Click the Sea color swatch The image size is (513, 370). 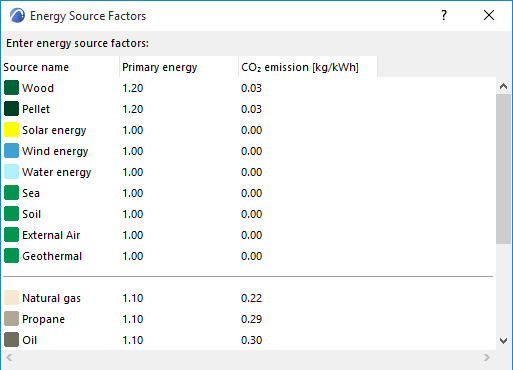(11, 193)
